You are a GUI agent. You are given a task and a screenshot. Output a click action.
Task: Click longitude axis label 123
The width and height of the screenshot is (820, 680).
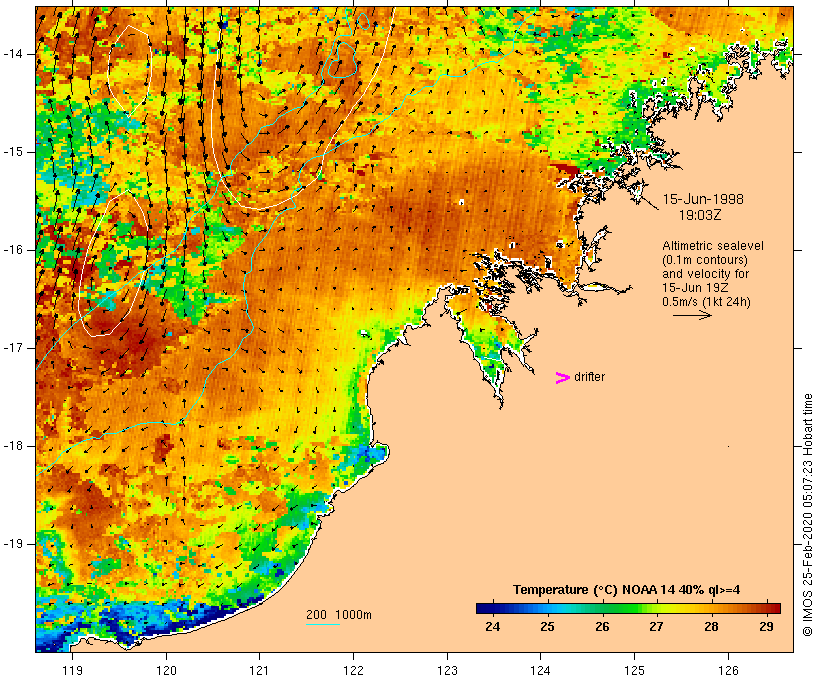447,670
